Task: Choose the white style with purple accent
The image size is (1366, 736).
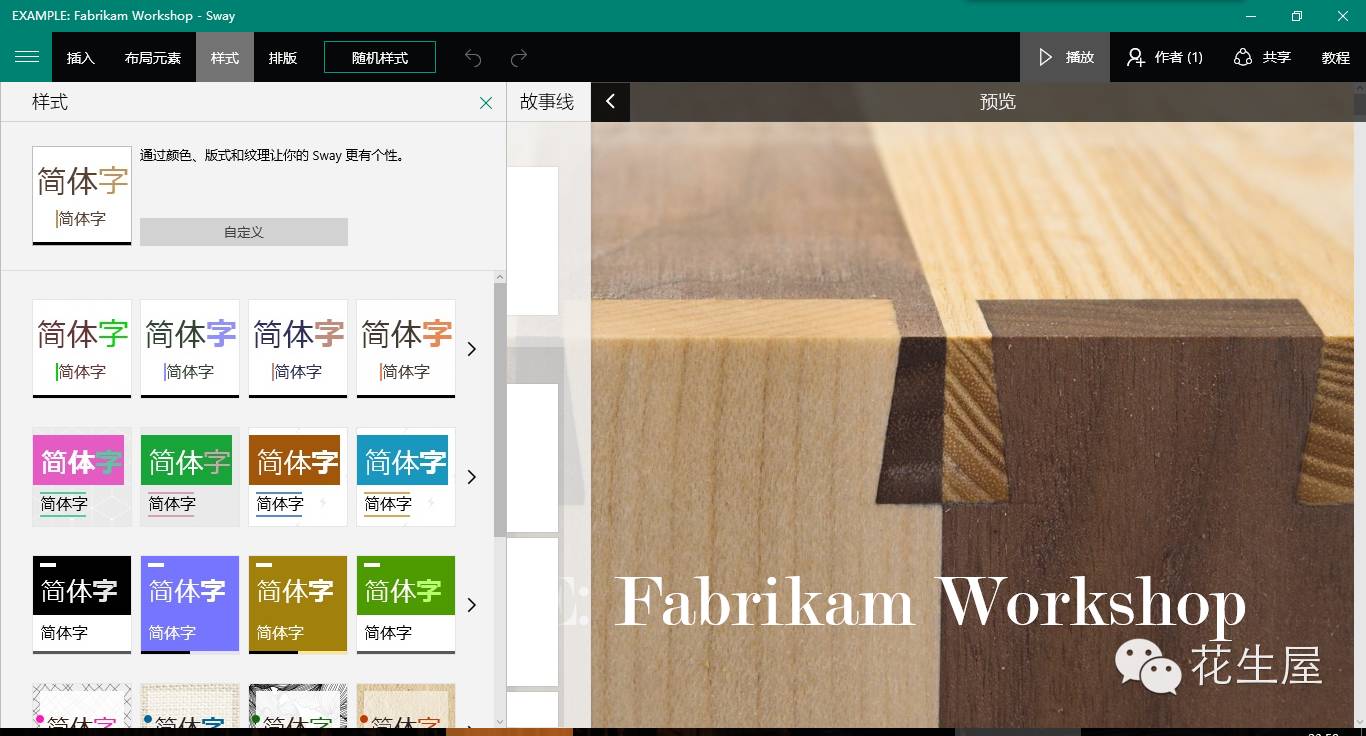Action: tap(190, 348)
